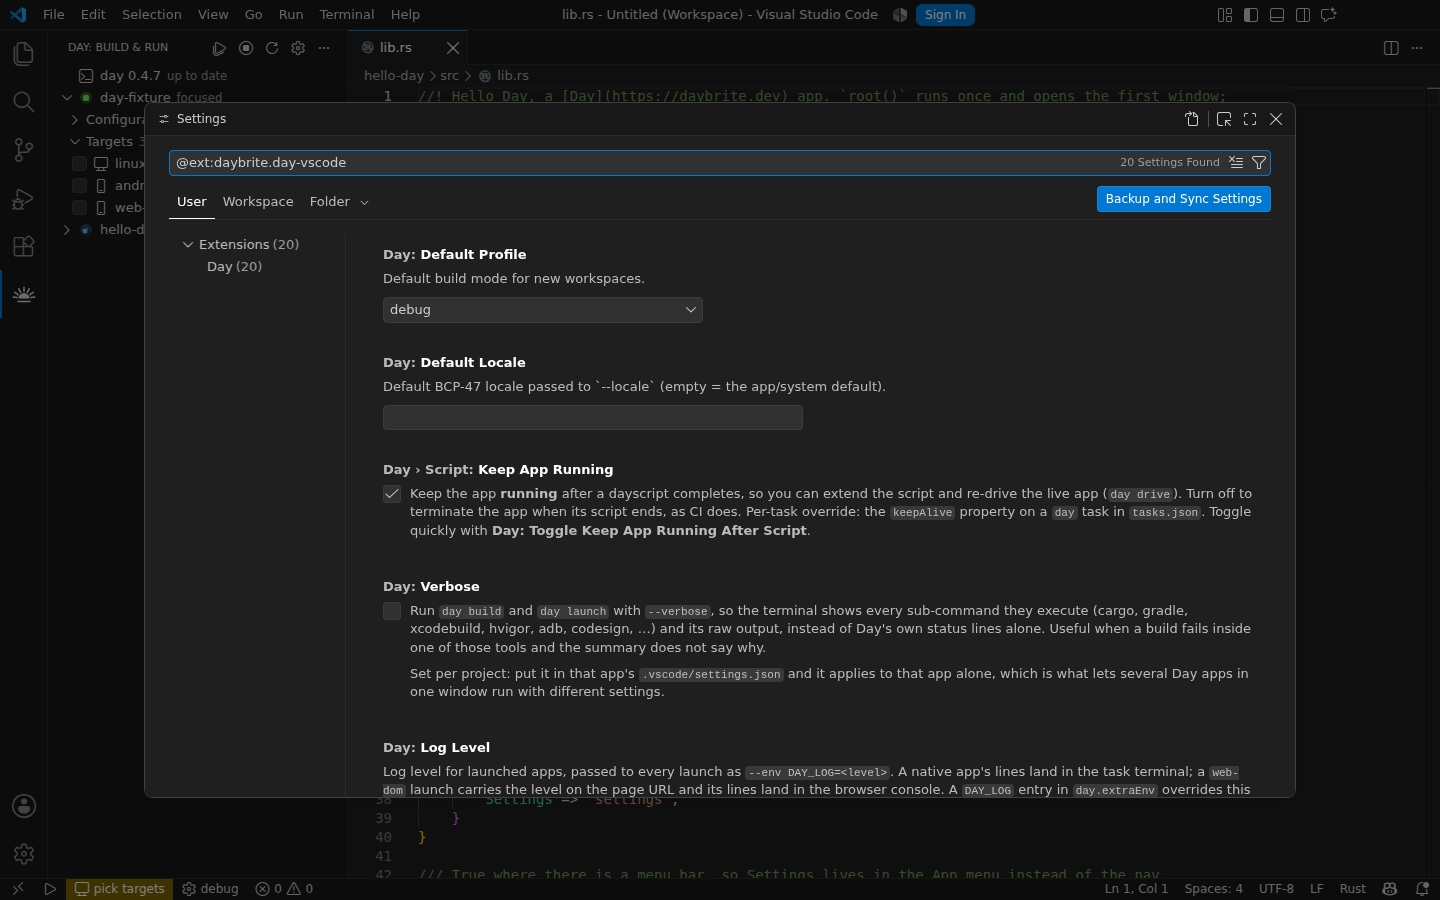Click the Sign In button
Viewport: 1440px width, 900px height.
pyautogui.click(x=945, y=15)
